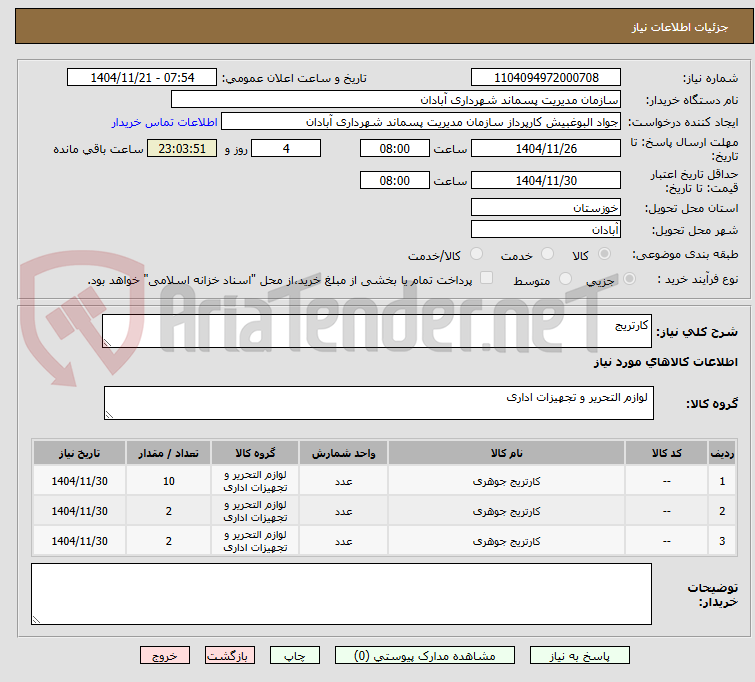Click the response deadline time 08:00 field
The height and width of the screenshot is (682, 755).
pos(395,148)
